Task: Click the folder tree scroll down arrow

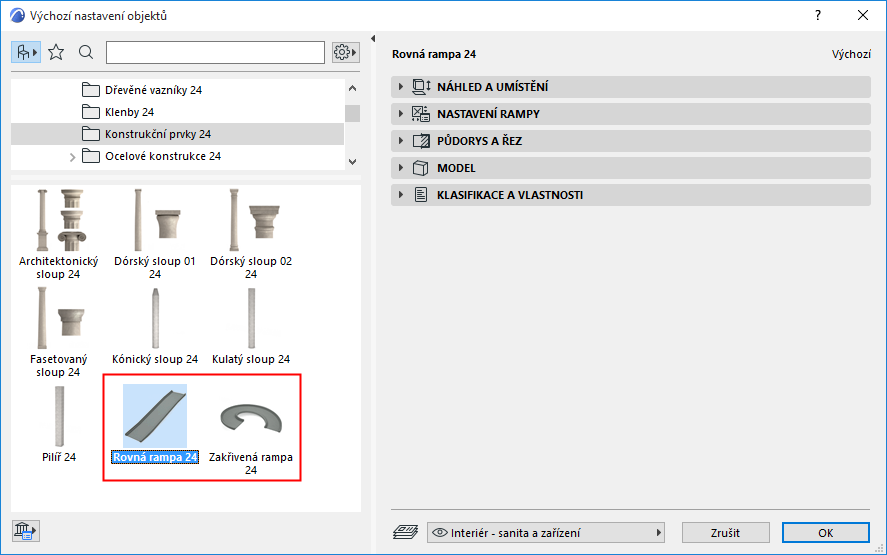Action: (352, 162)
